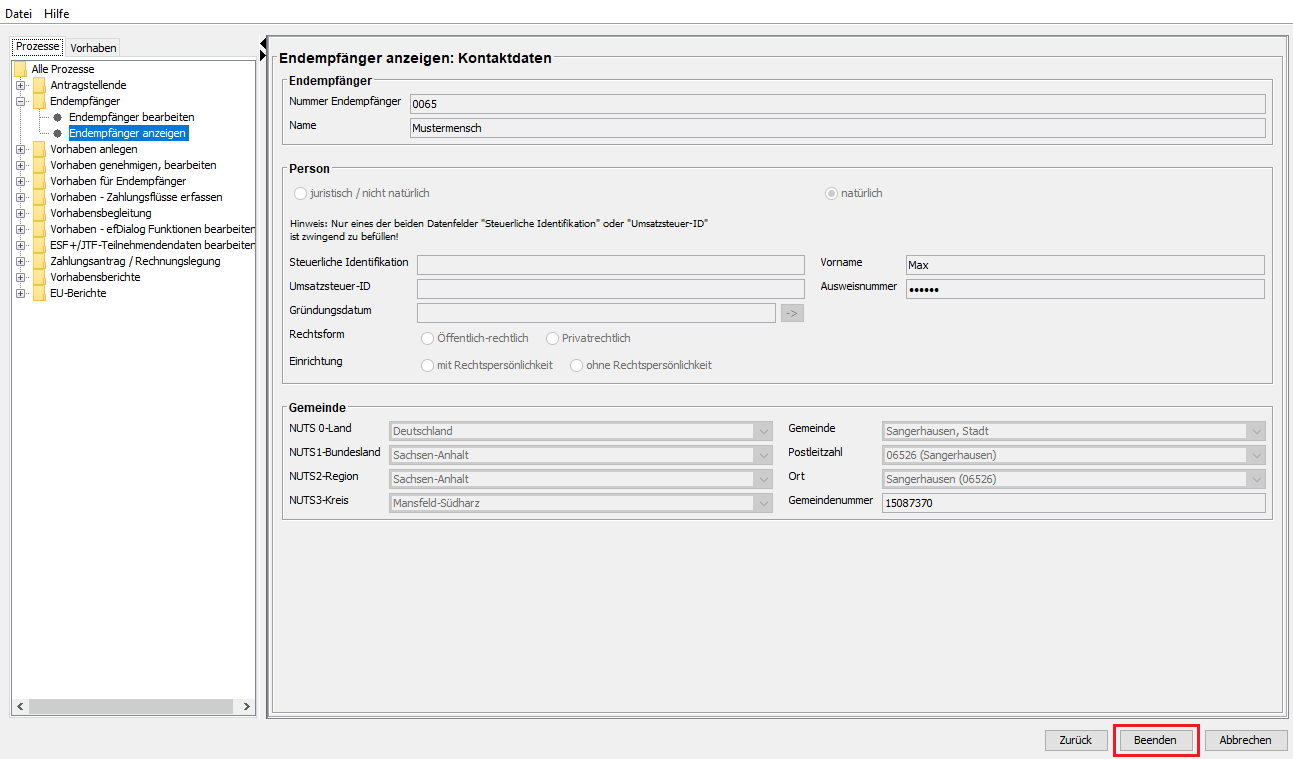This screenshot has width=1293, height=759.
Task: Select Alle Prozesse root folder
Action: click(63, 69)
